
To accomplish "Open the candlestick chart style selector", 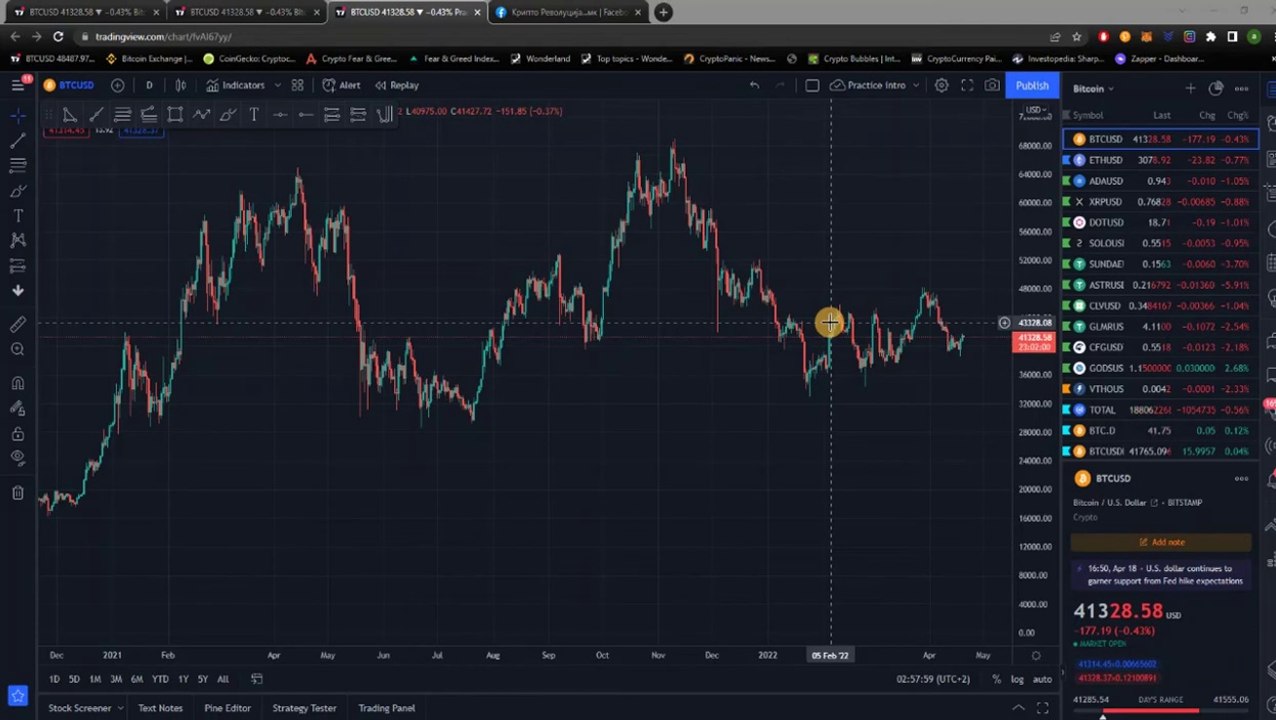I will (x=180, y=85).
